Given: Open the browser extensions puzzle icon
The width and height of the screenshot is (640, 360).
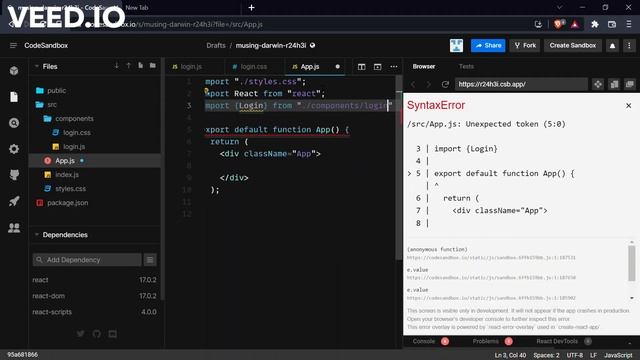Looking at the screenshot, I should [x=595, y=24].
